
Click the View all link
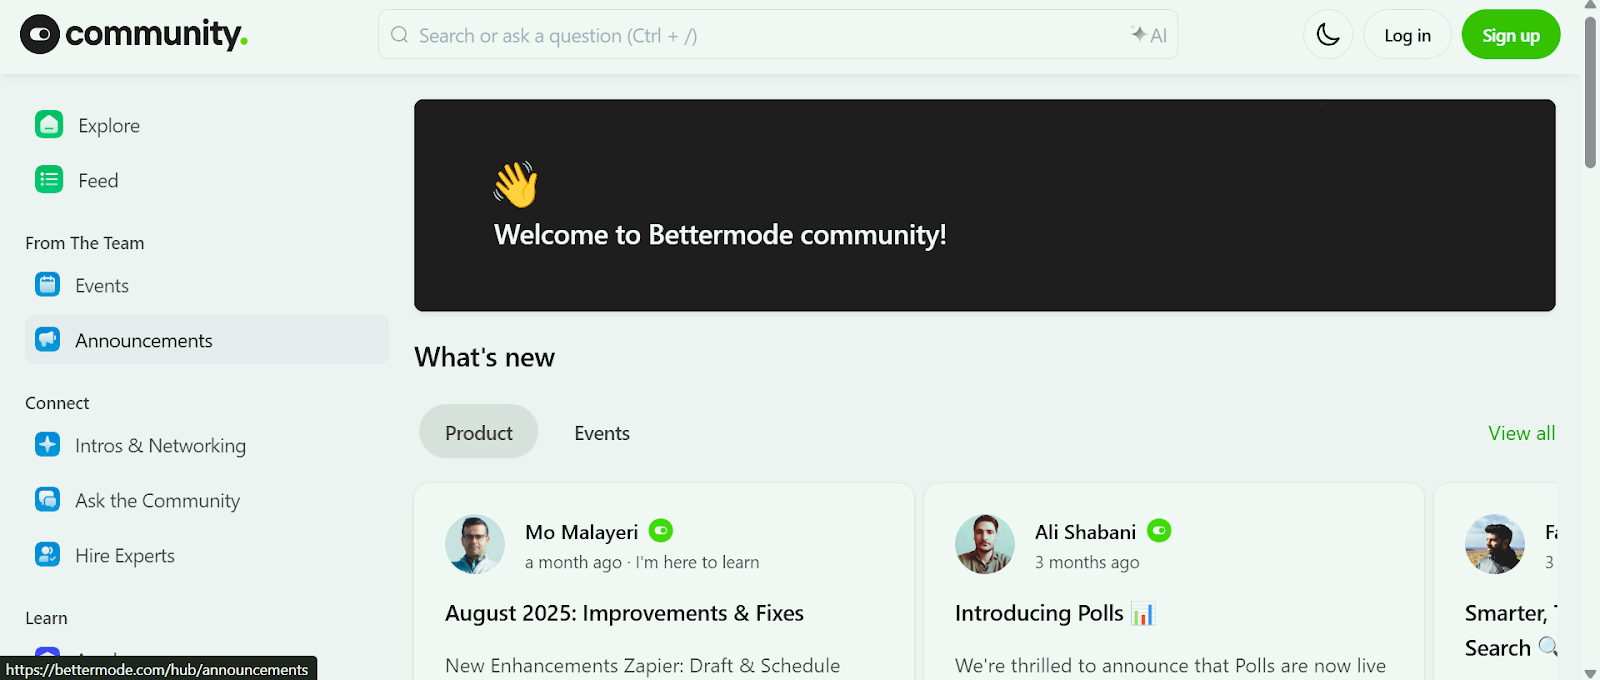click(1521, 433)
